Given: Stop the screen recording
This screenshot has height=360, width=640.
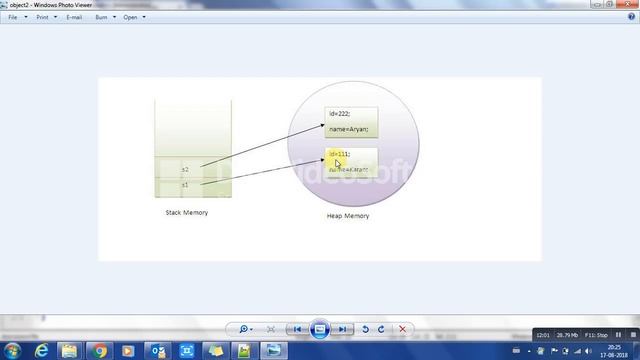Looking at the screenshot, I should pos(633,335).
